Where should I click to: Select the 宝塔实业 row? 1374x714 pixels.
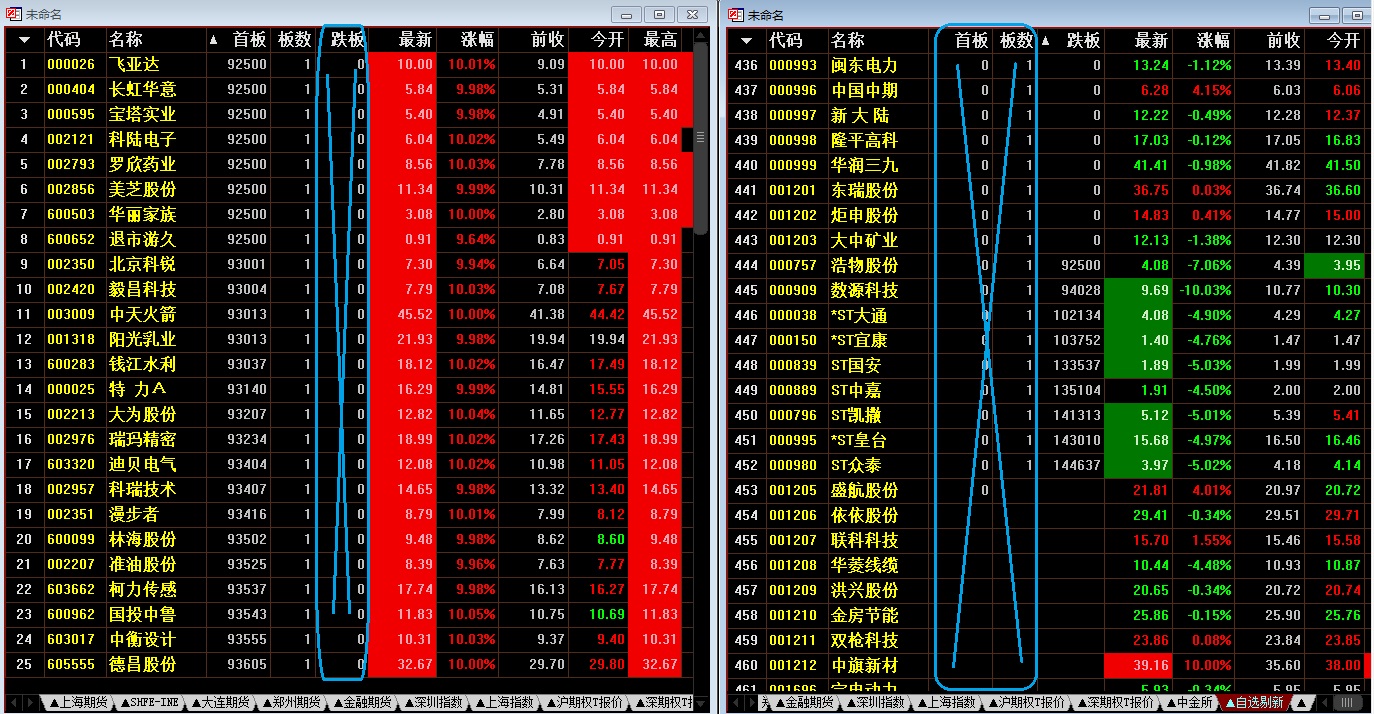point(349,115)
